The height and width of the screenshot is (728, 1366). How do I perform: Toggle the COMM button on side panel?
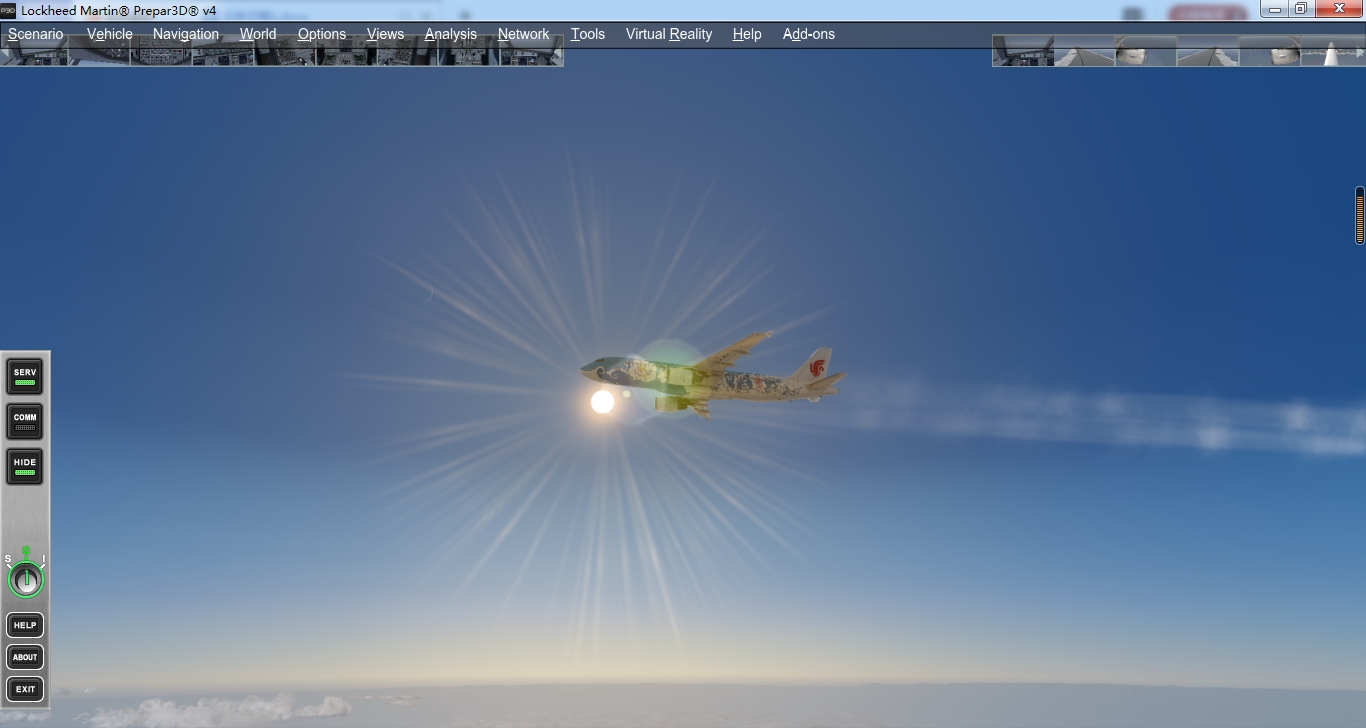coord(25,421)
